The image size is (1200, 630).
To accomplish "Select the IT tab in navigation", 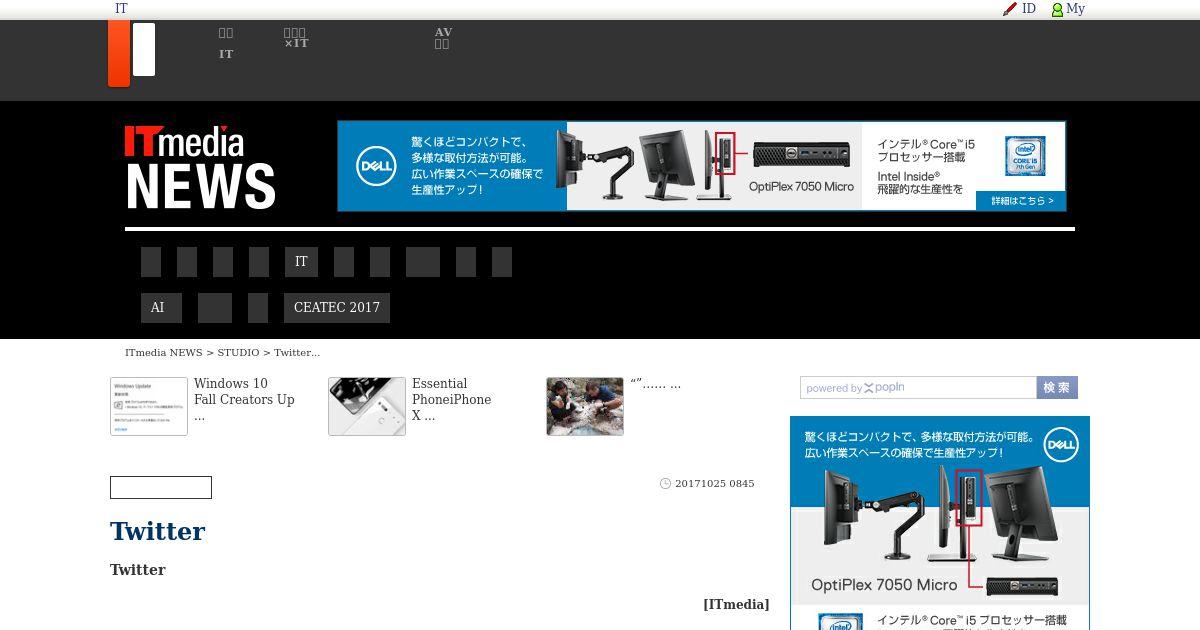I will (301, 262).
